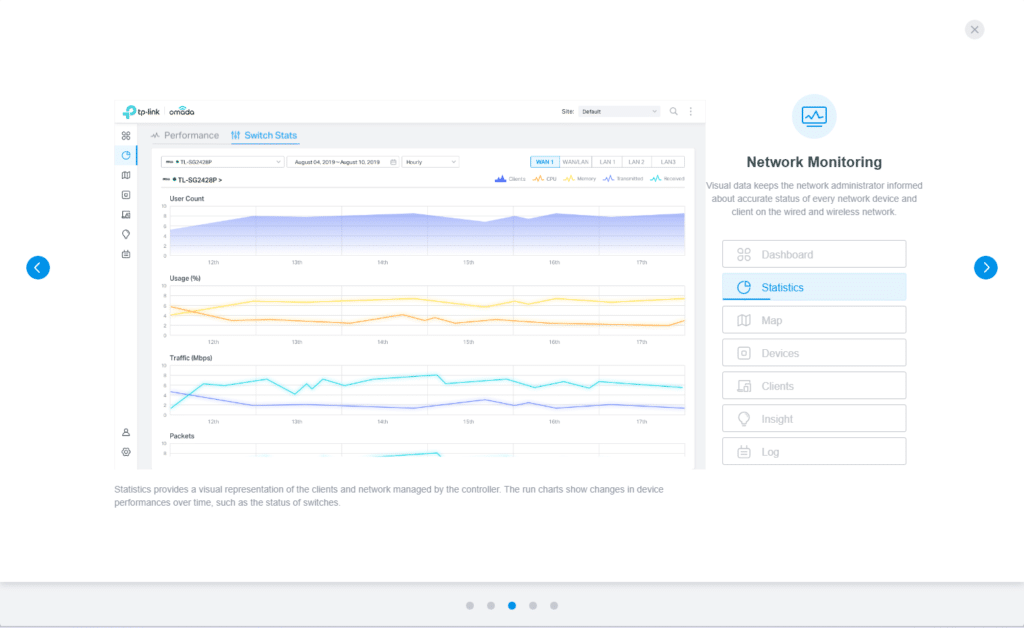Click the Network Monitoring chart icon
Screen dimensions: 1024x628
(x=813, y=116)
